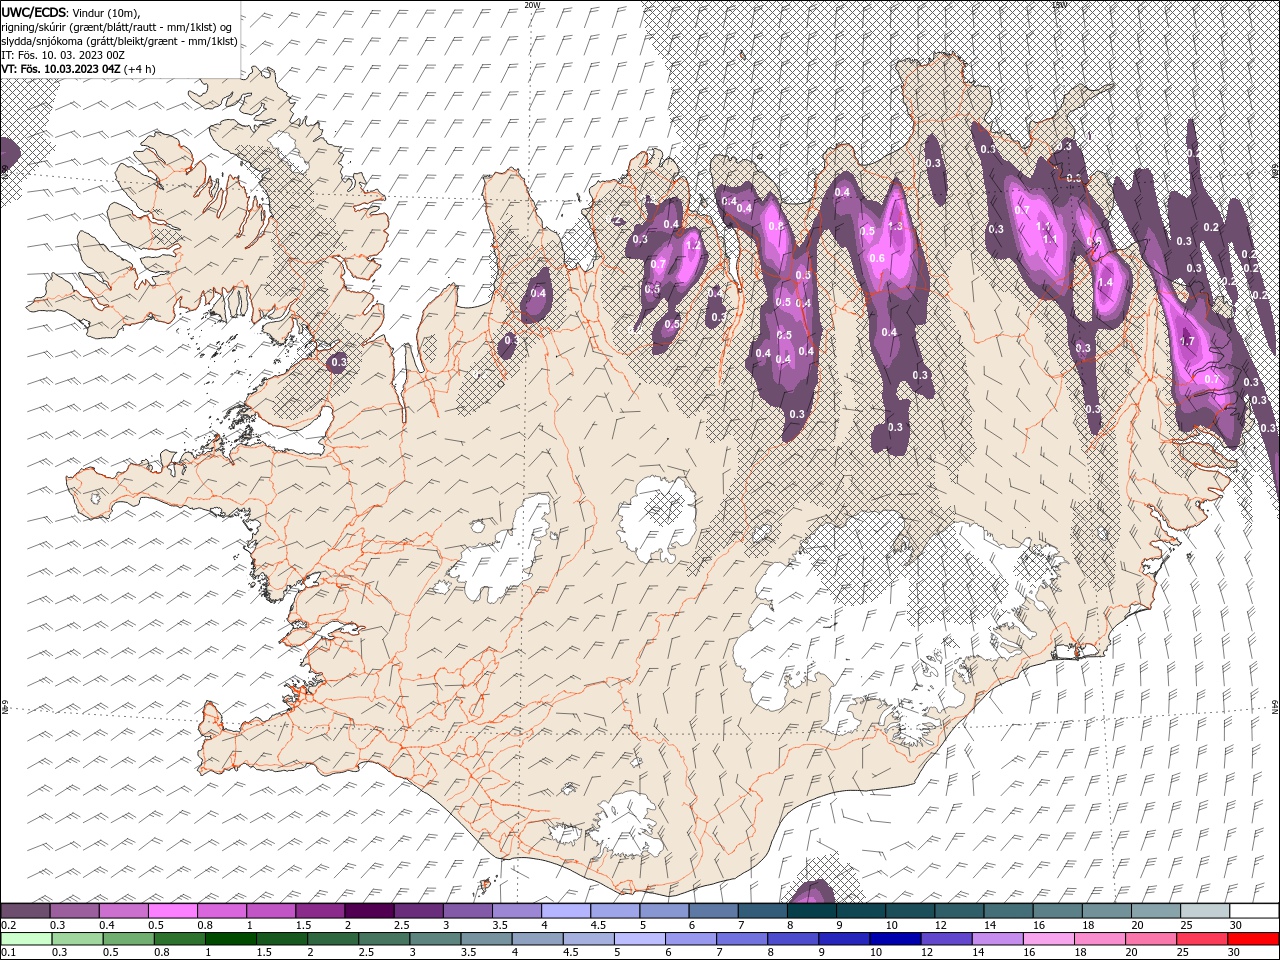Viewport: 1280px width, 960px height.
Task: Click the '1.7' snowfall value on the map
Action: coord(1187,341)
